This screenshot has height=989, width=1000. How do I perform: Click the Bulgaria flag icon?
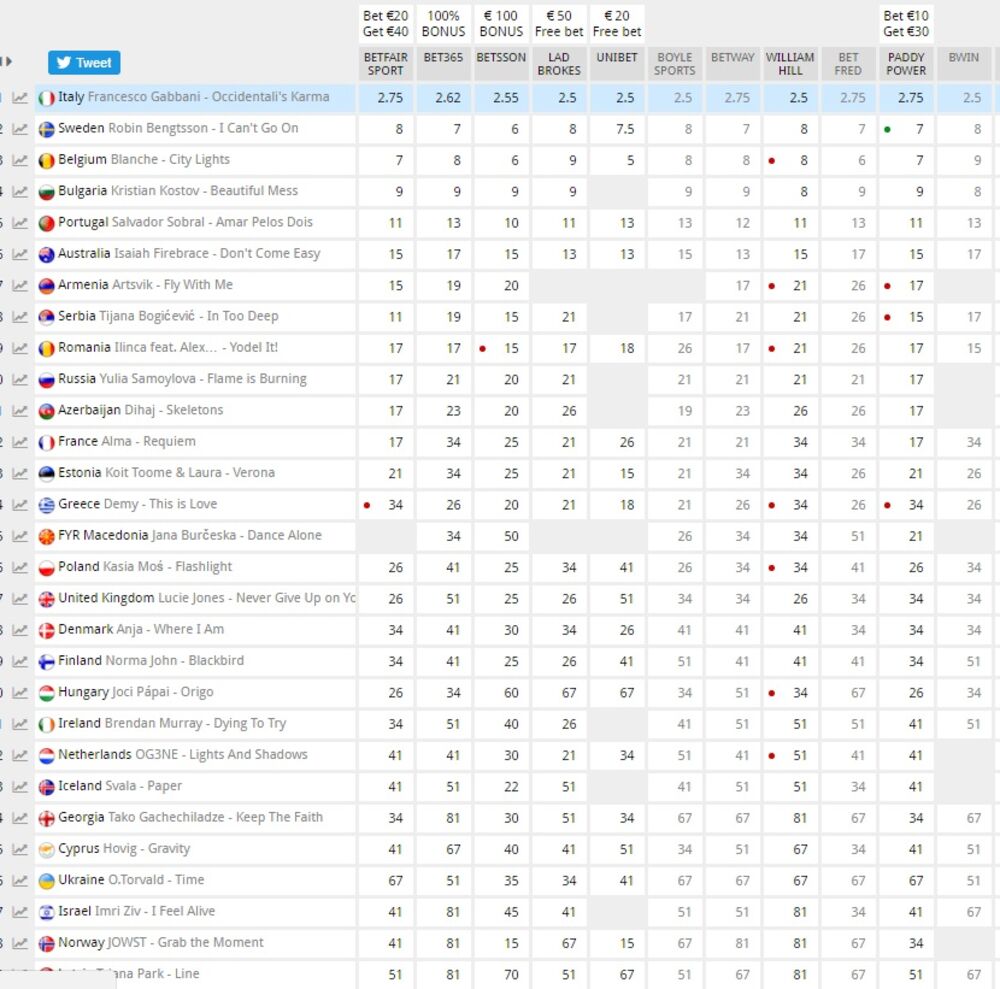(x=46, y=192)
